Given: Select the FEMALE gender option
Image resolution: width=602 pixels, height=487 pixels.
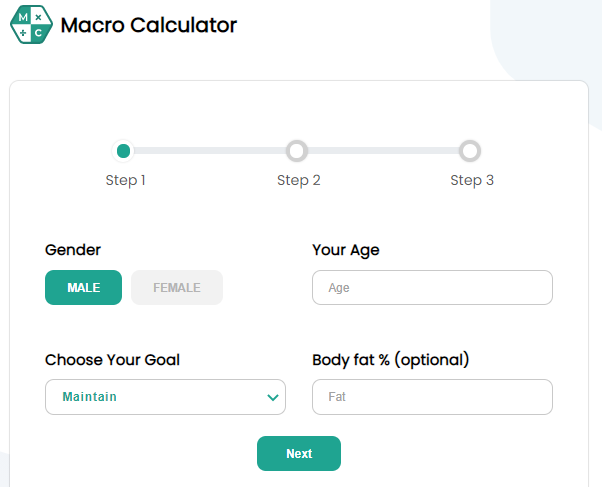Looking at the screenshot, I should 177,287.
